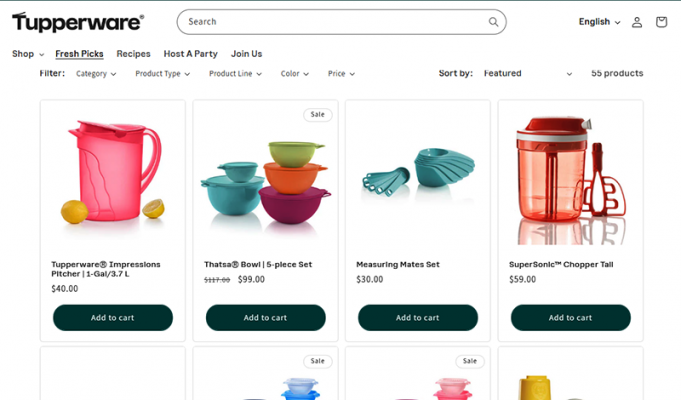Add Thatsa Bowl 5-piece Set to cart
681x400 pixels.
pyautogui.click(x=265, y=318)
